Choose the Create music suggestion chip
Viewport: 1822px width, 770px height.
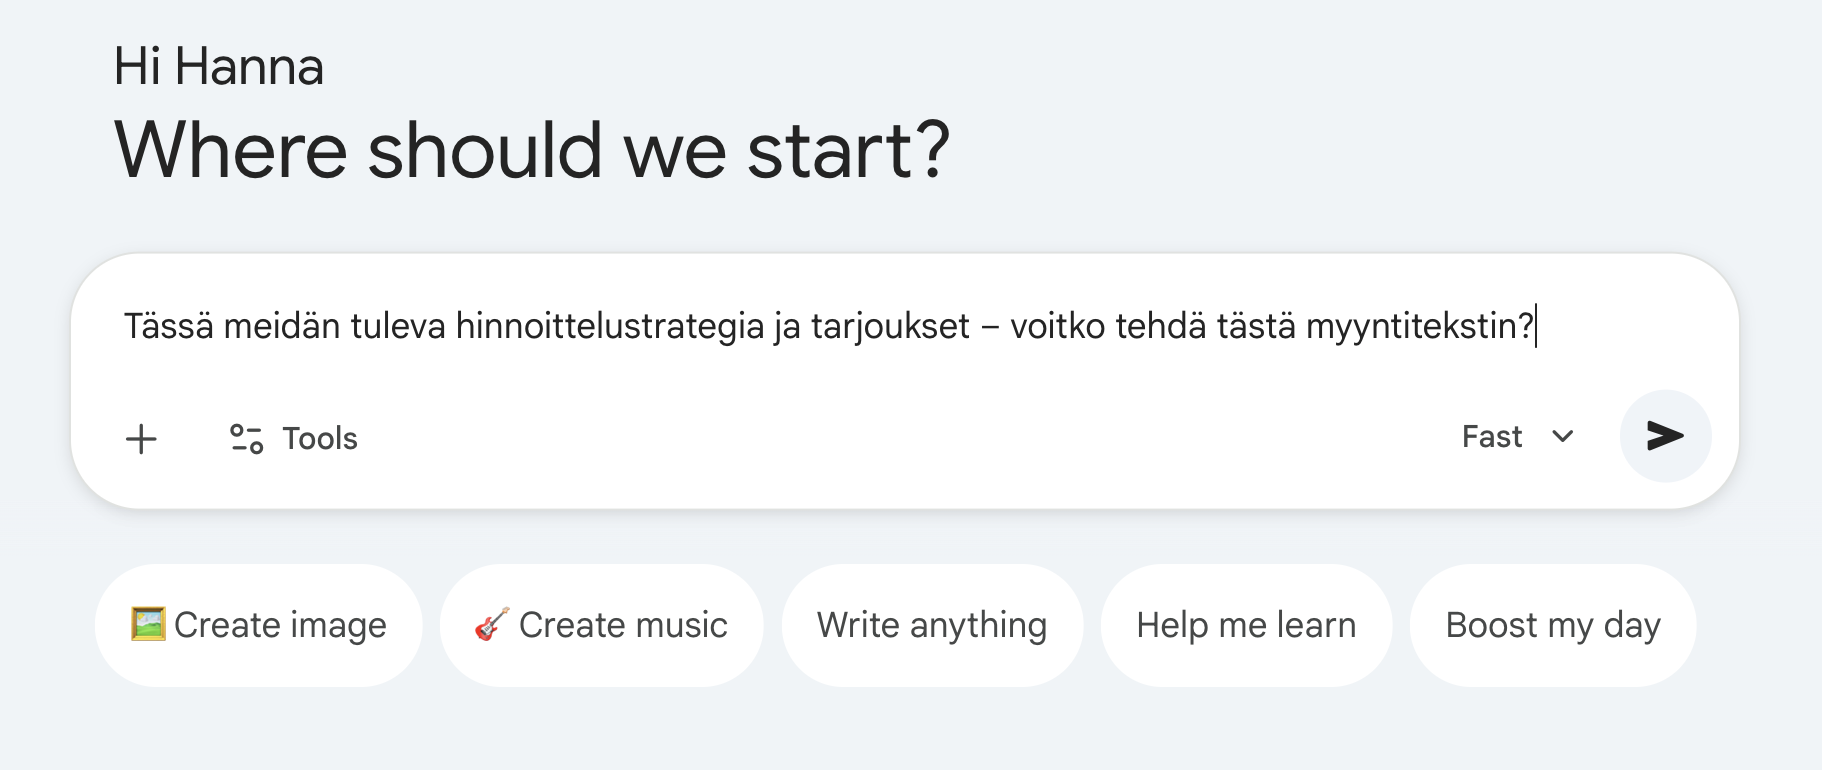point(601,625)
